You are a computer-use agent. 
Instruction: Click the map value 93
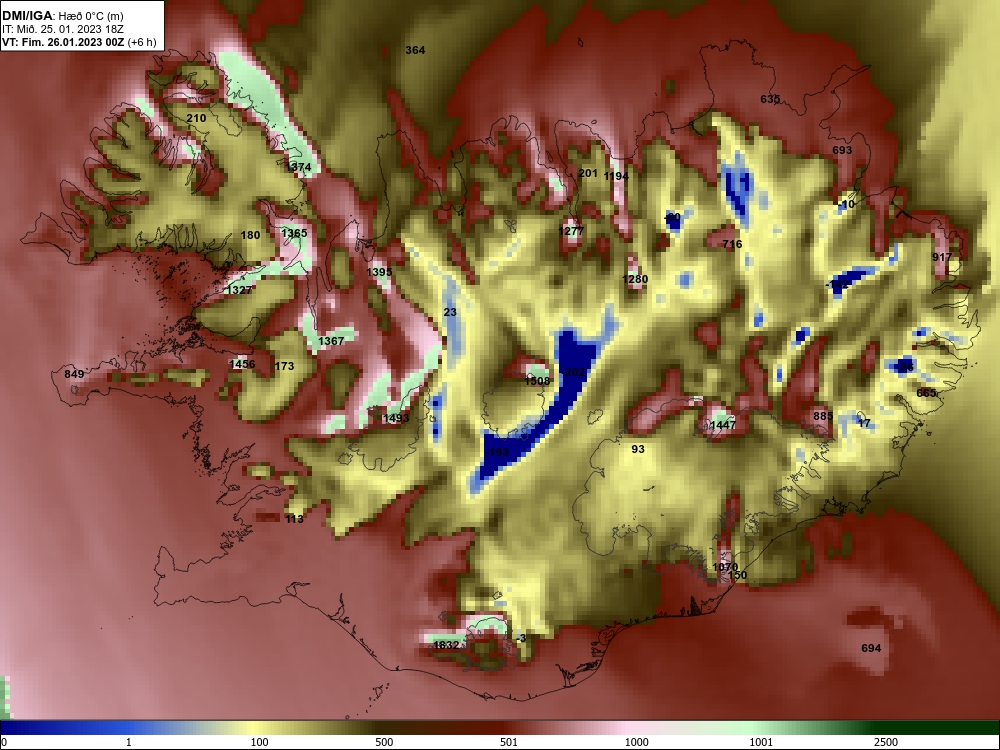[x=638, y=450]
